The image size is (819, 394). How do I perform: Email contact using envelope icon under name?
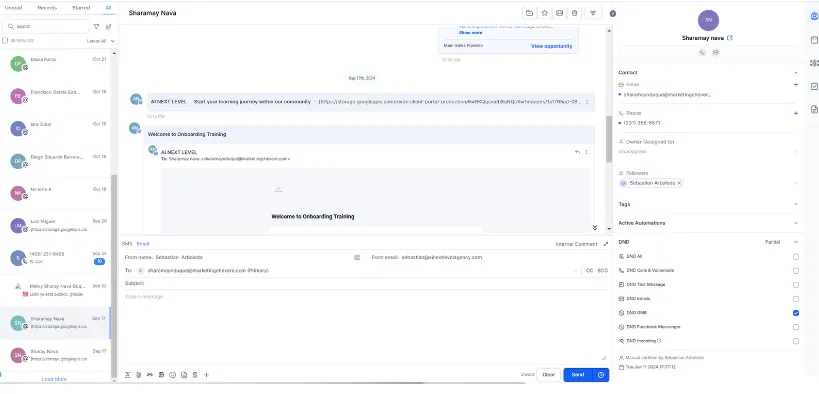[x=716, y=52]
